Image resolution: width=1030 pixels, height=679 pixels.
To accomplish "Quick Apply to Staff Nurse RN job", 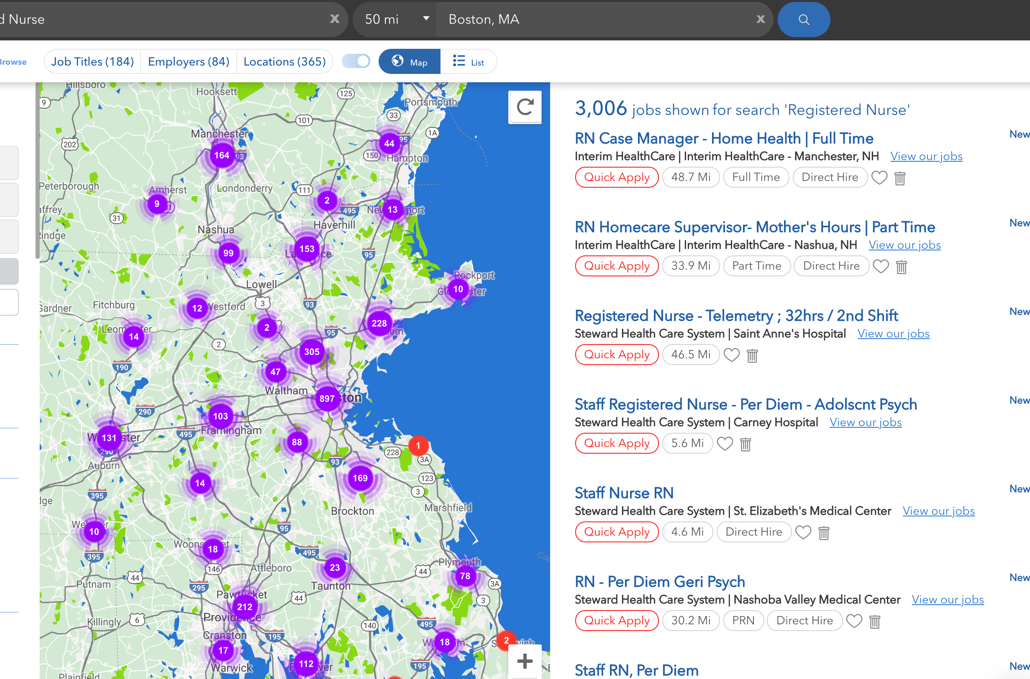I will (617, 532).
